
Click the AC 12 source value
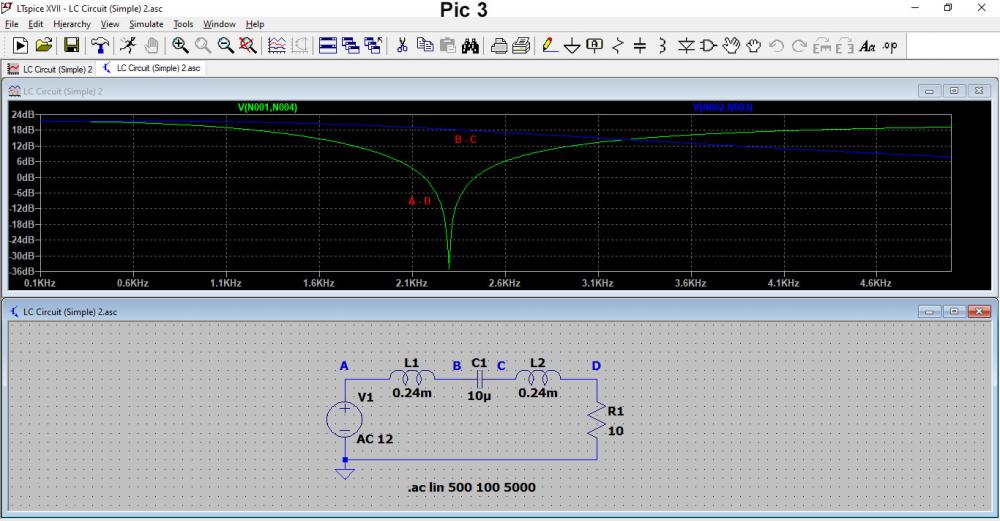374,439
